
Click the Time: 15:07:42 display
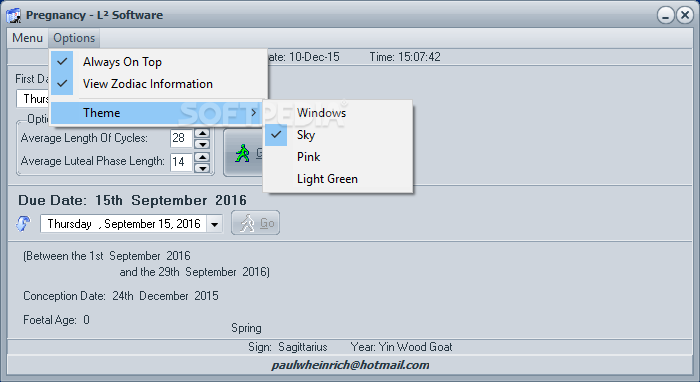405,57
